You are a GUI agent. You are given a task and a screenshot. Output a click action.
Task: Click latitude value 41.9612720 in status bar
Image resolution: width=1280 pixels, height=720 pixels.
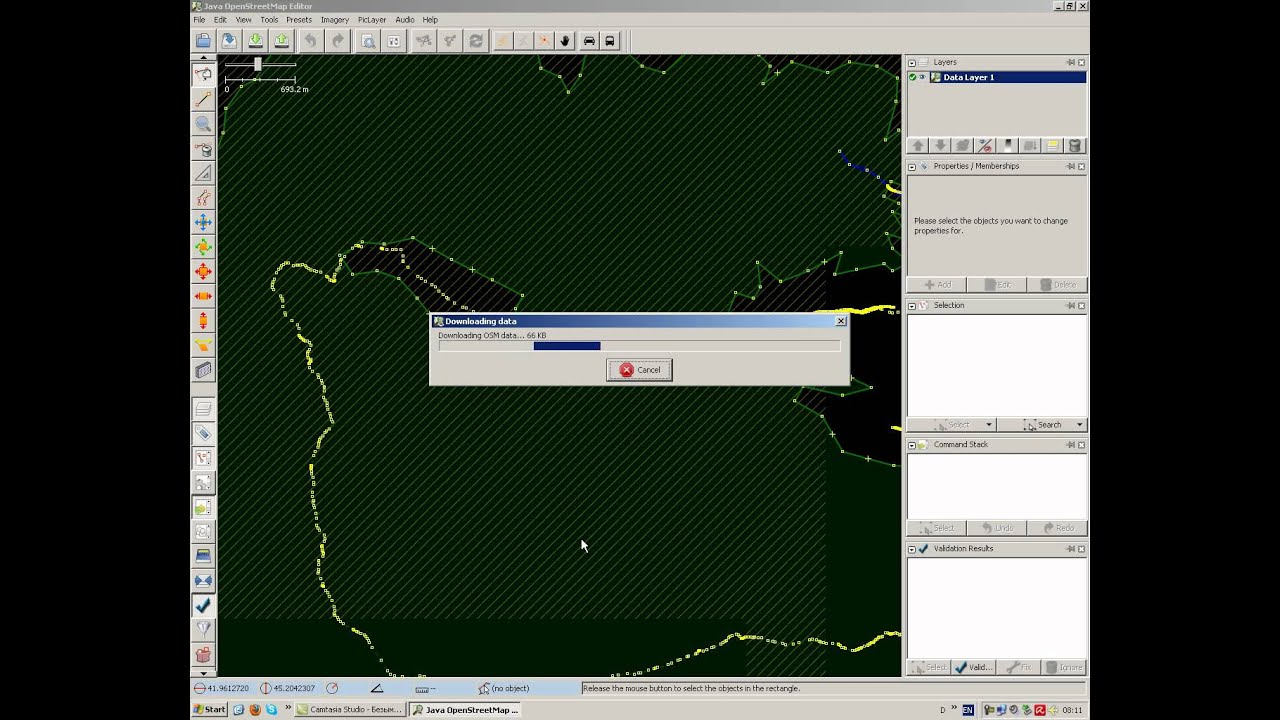click(226, 688)
